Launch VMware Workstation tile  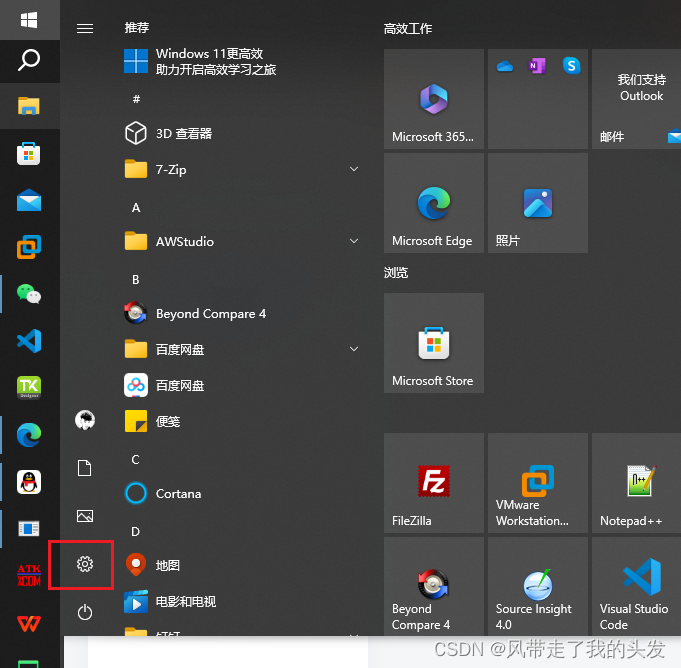click(x=538, y=483)
